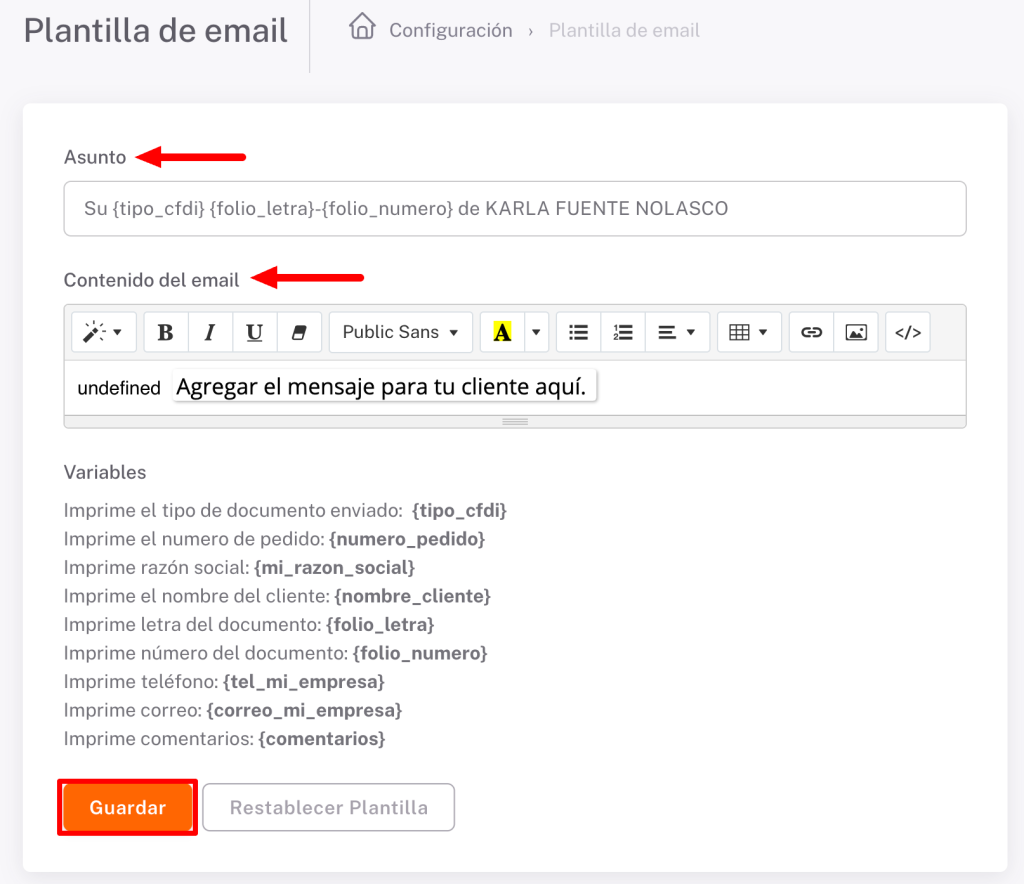The height and width of the screenshot is (884, 1024).
Task: Toggle bold formatting
Action: (166, 332)
